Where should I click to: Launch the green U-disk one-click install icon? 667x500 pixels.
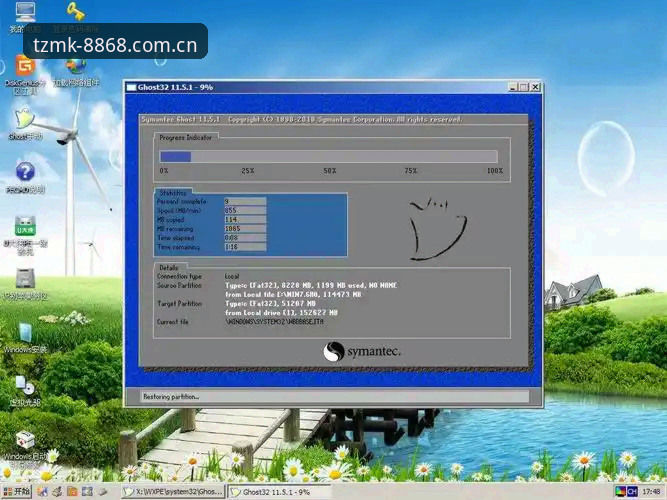click(25, 226)
